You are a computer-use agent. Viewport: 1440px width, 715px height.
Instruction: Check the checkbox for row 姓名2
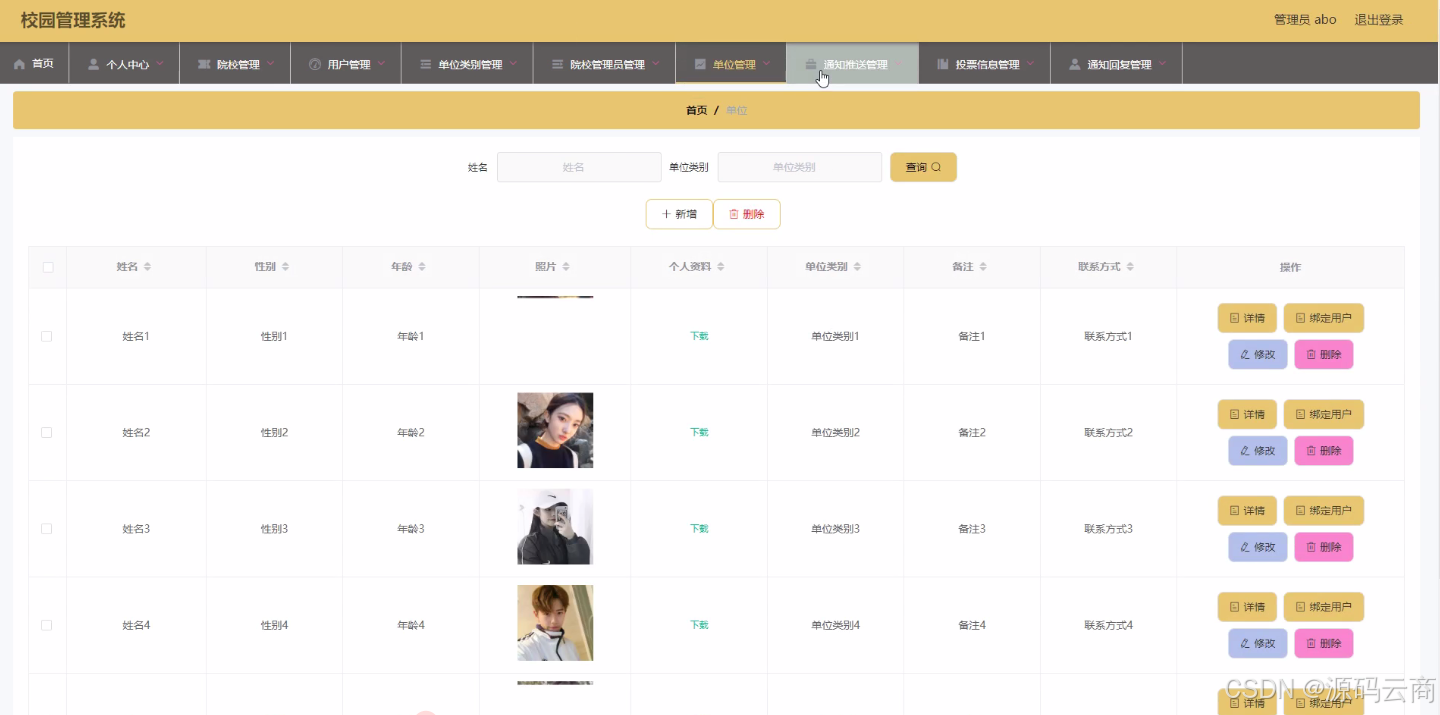[46, 432]
